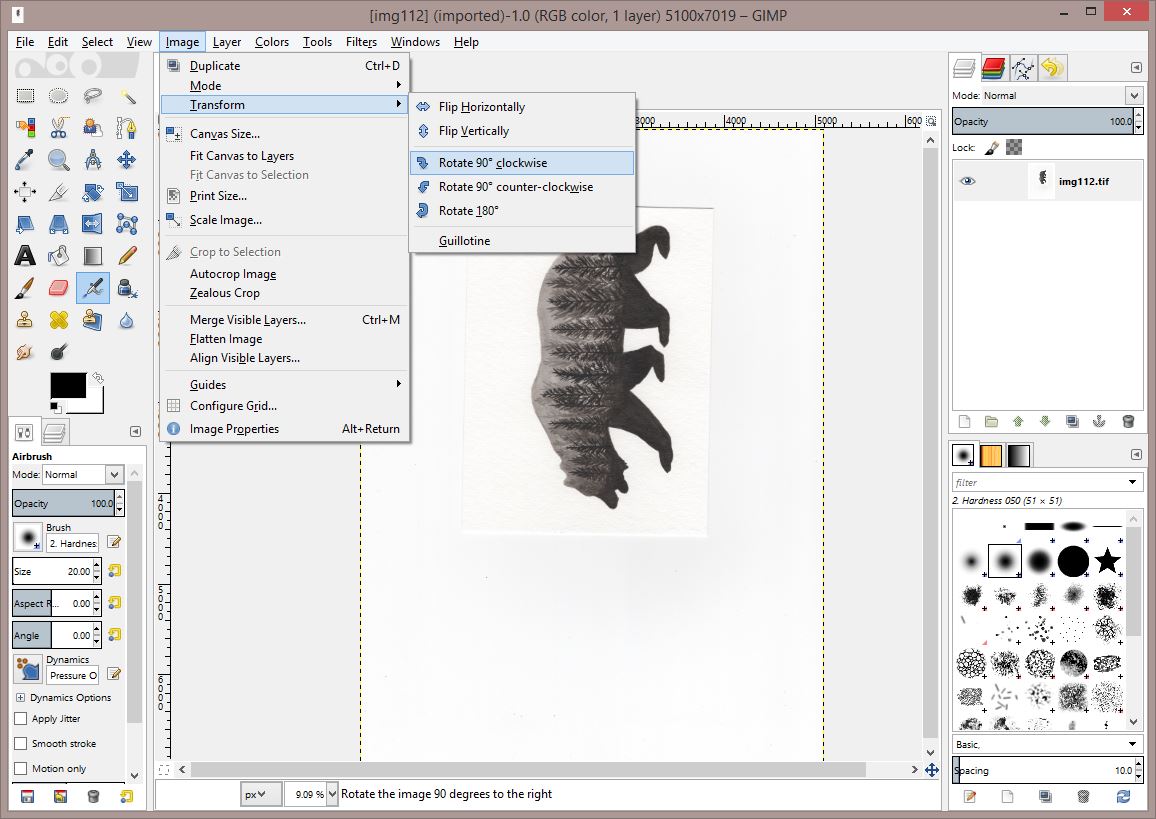The height and width of the screenshot is (819, 1156).
Task: Open the Filters menu
Action: pyautogui.click(x=361, y=42)
